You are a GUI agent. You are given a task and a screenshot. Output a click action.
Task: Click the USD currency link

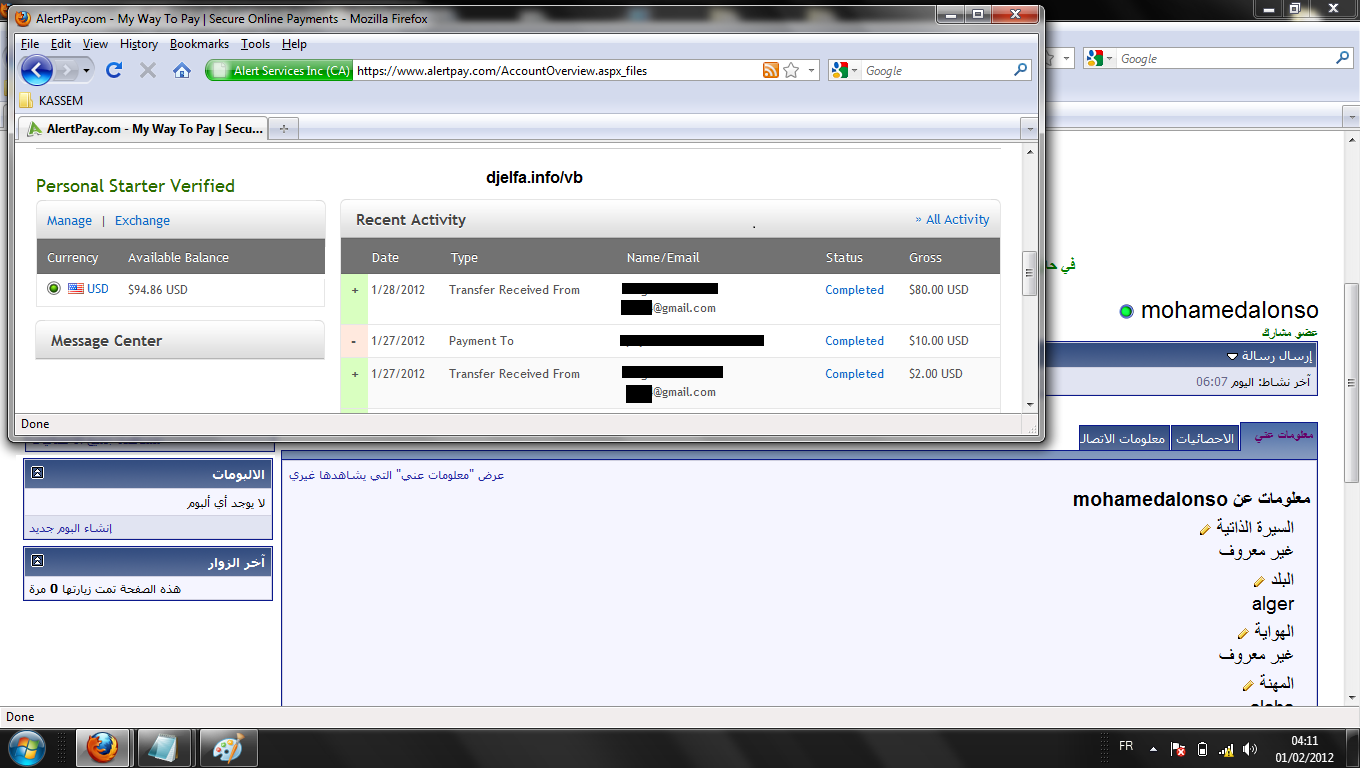pyautogui.click(x=98, y=289)
